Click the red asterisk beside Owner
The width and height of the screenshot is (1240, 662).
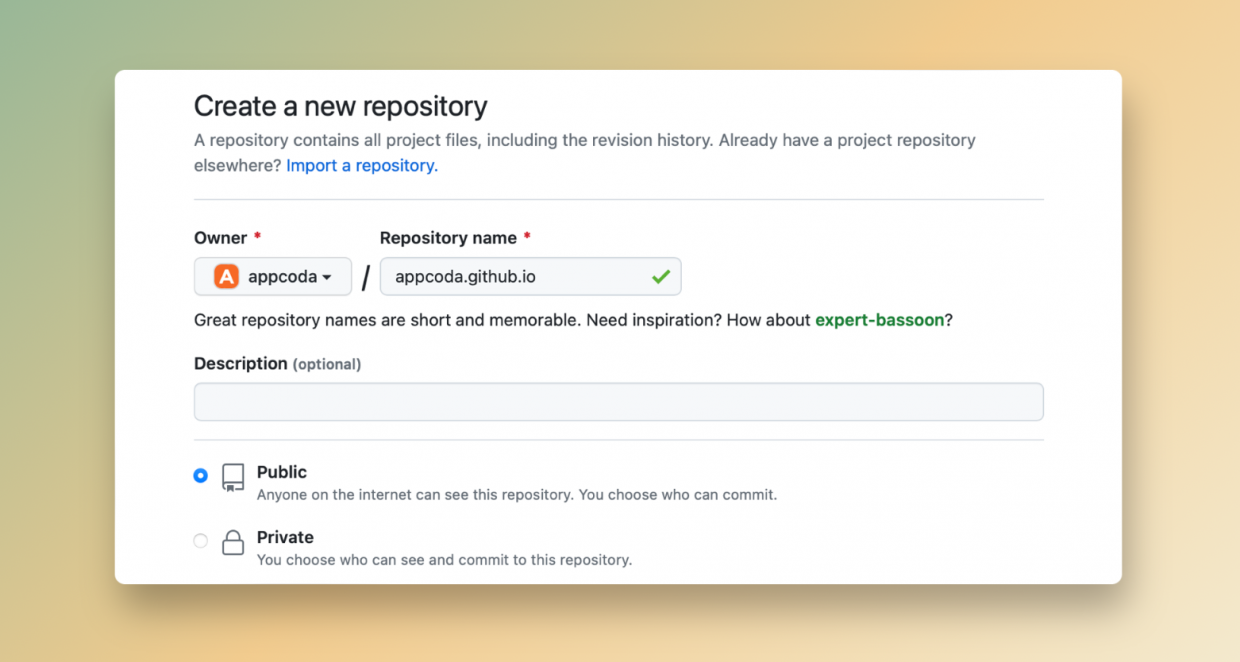[257, 237]
